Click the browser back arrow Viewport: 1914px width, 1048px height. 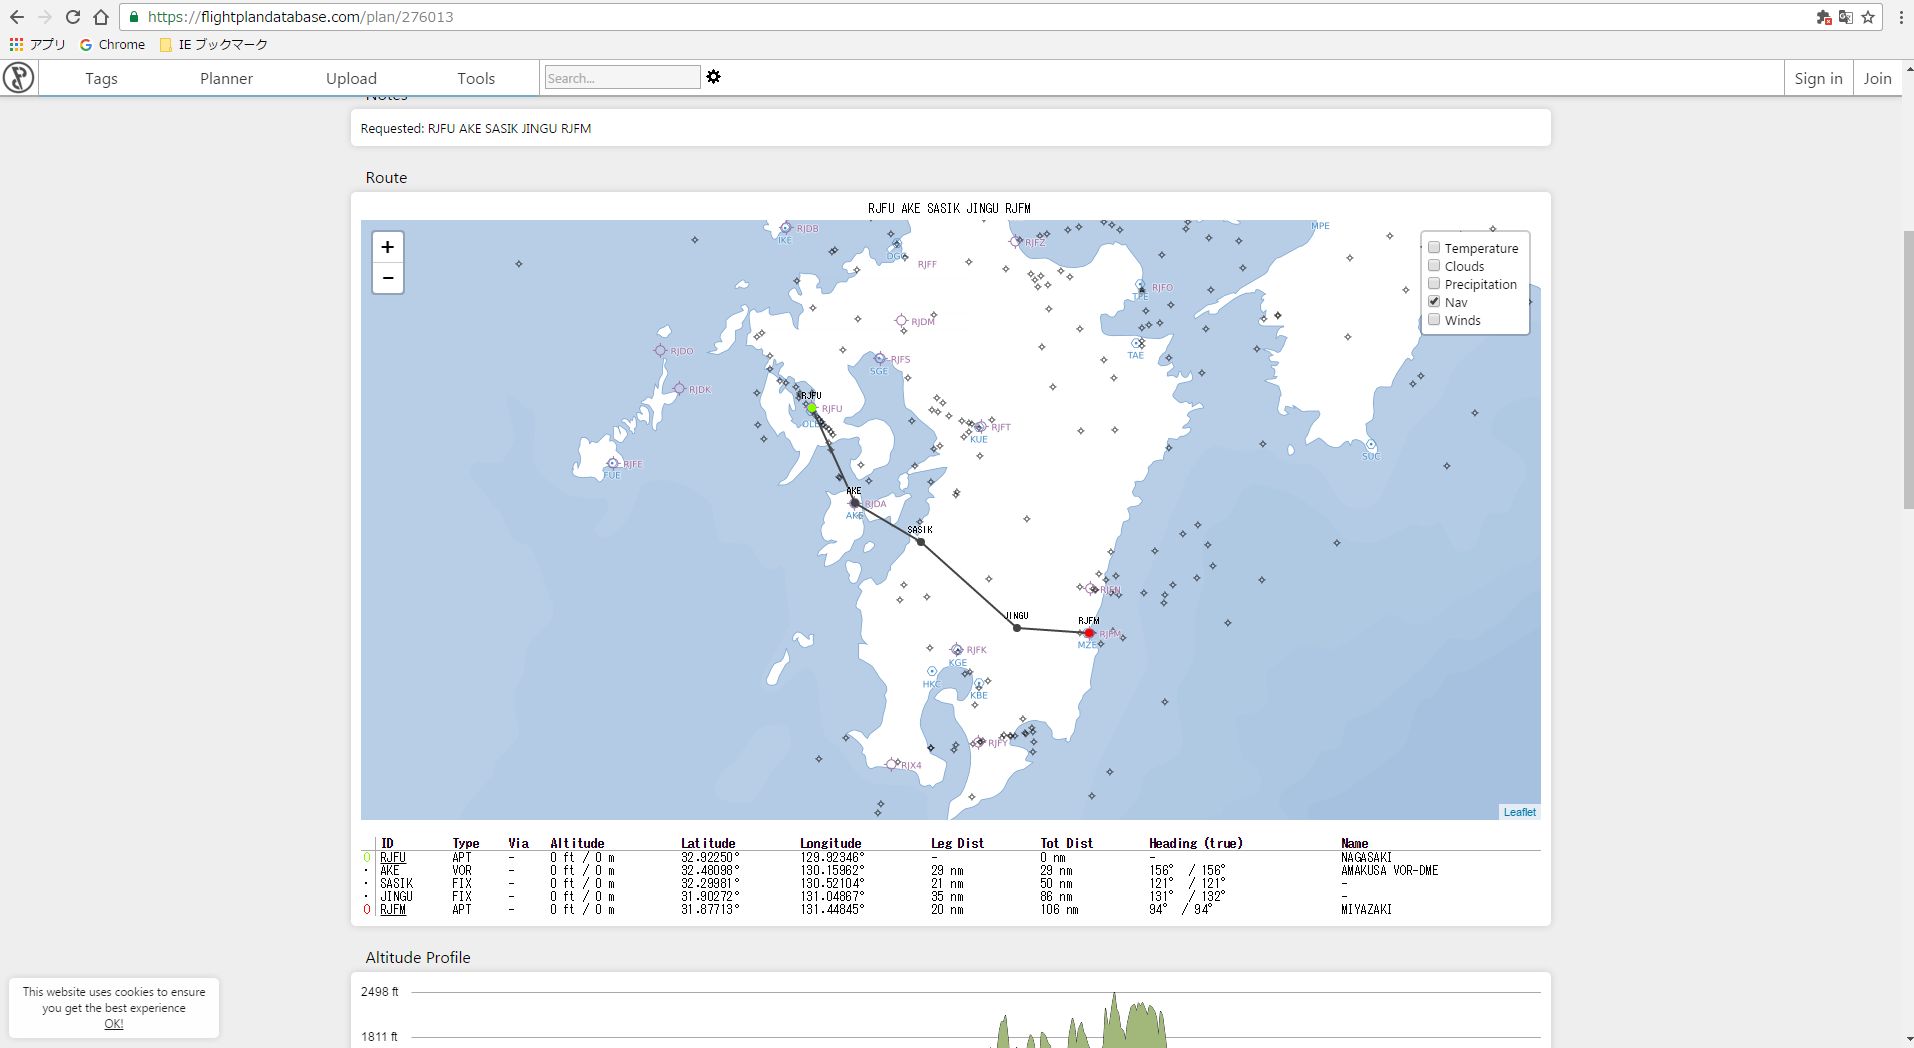click(x=17, y=17)
